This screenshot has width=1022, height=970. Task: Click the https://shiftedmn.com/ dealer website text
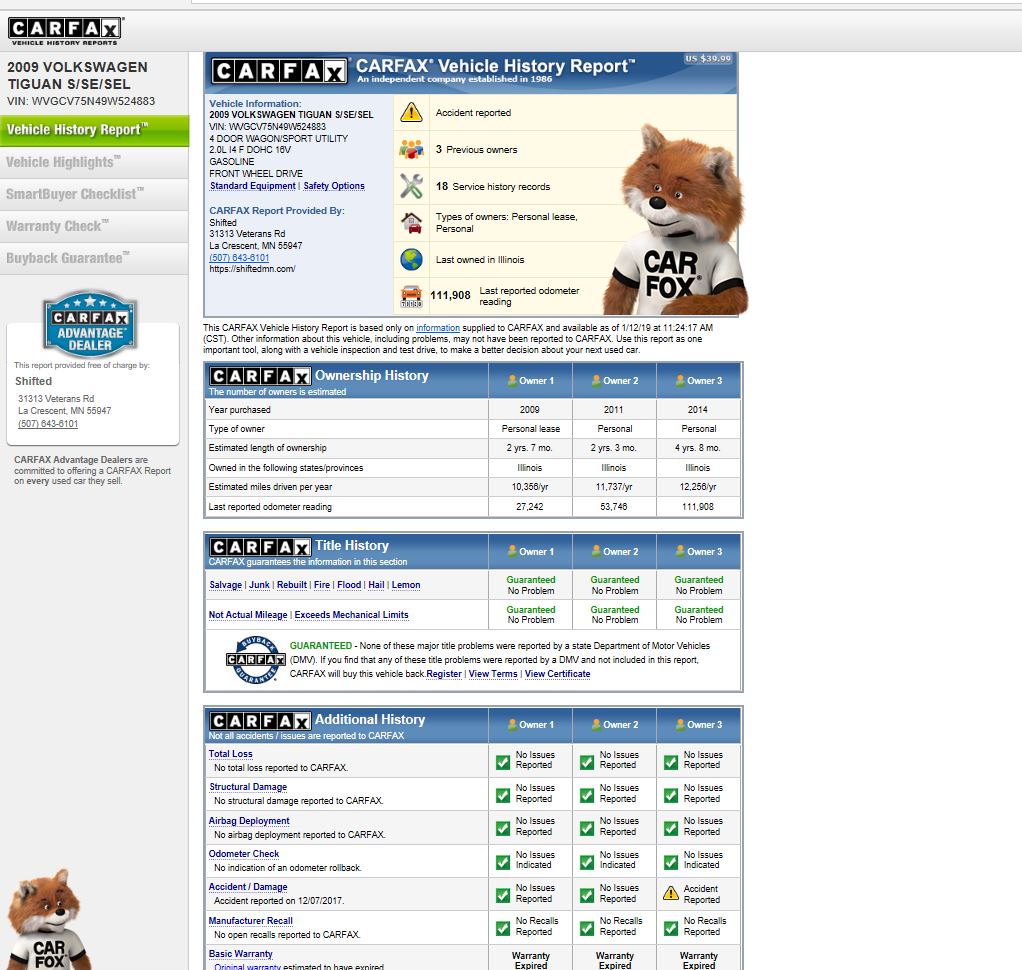tap(252, 269)
